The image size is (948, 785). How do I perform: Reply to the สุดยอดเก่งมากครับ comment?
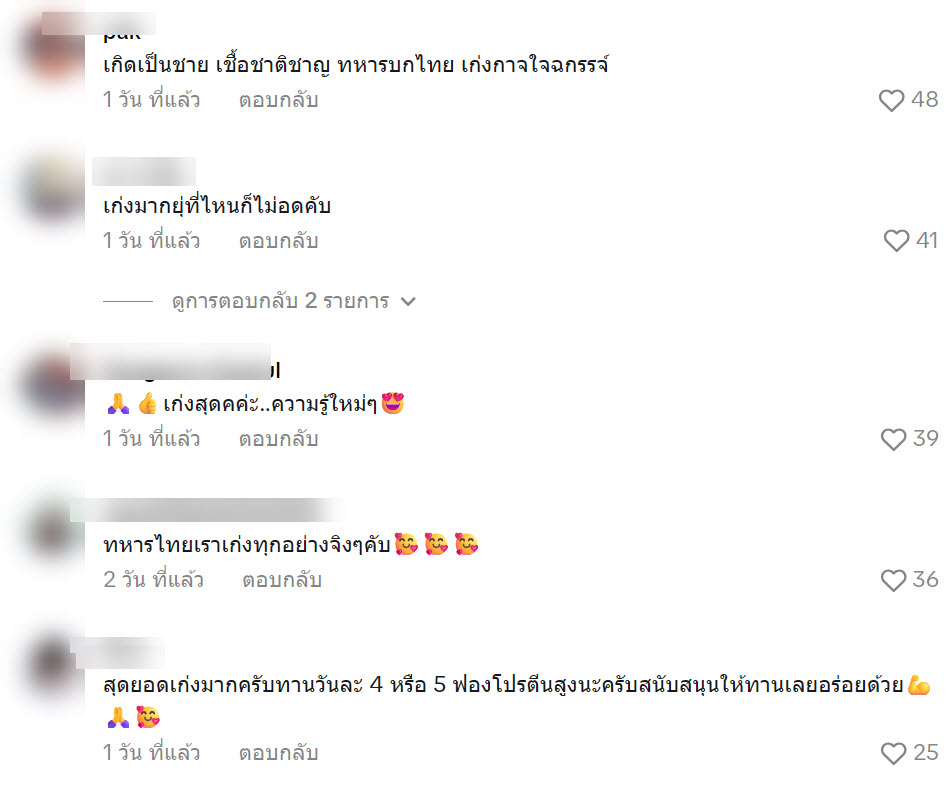click(x=278, y=753)
